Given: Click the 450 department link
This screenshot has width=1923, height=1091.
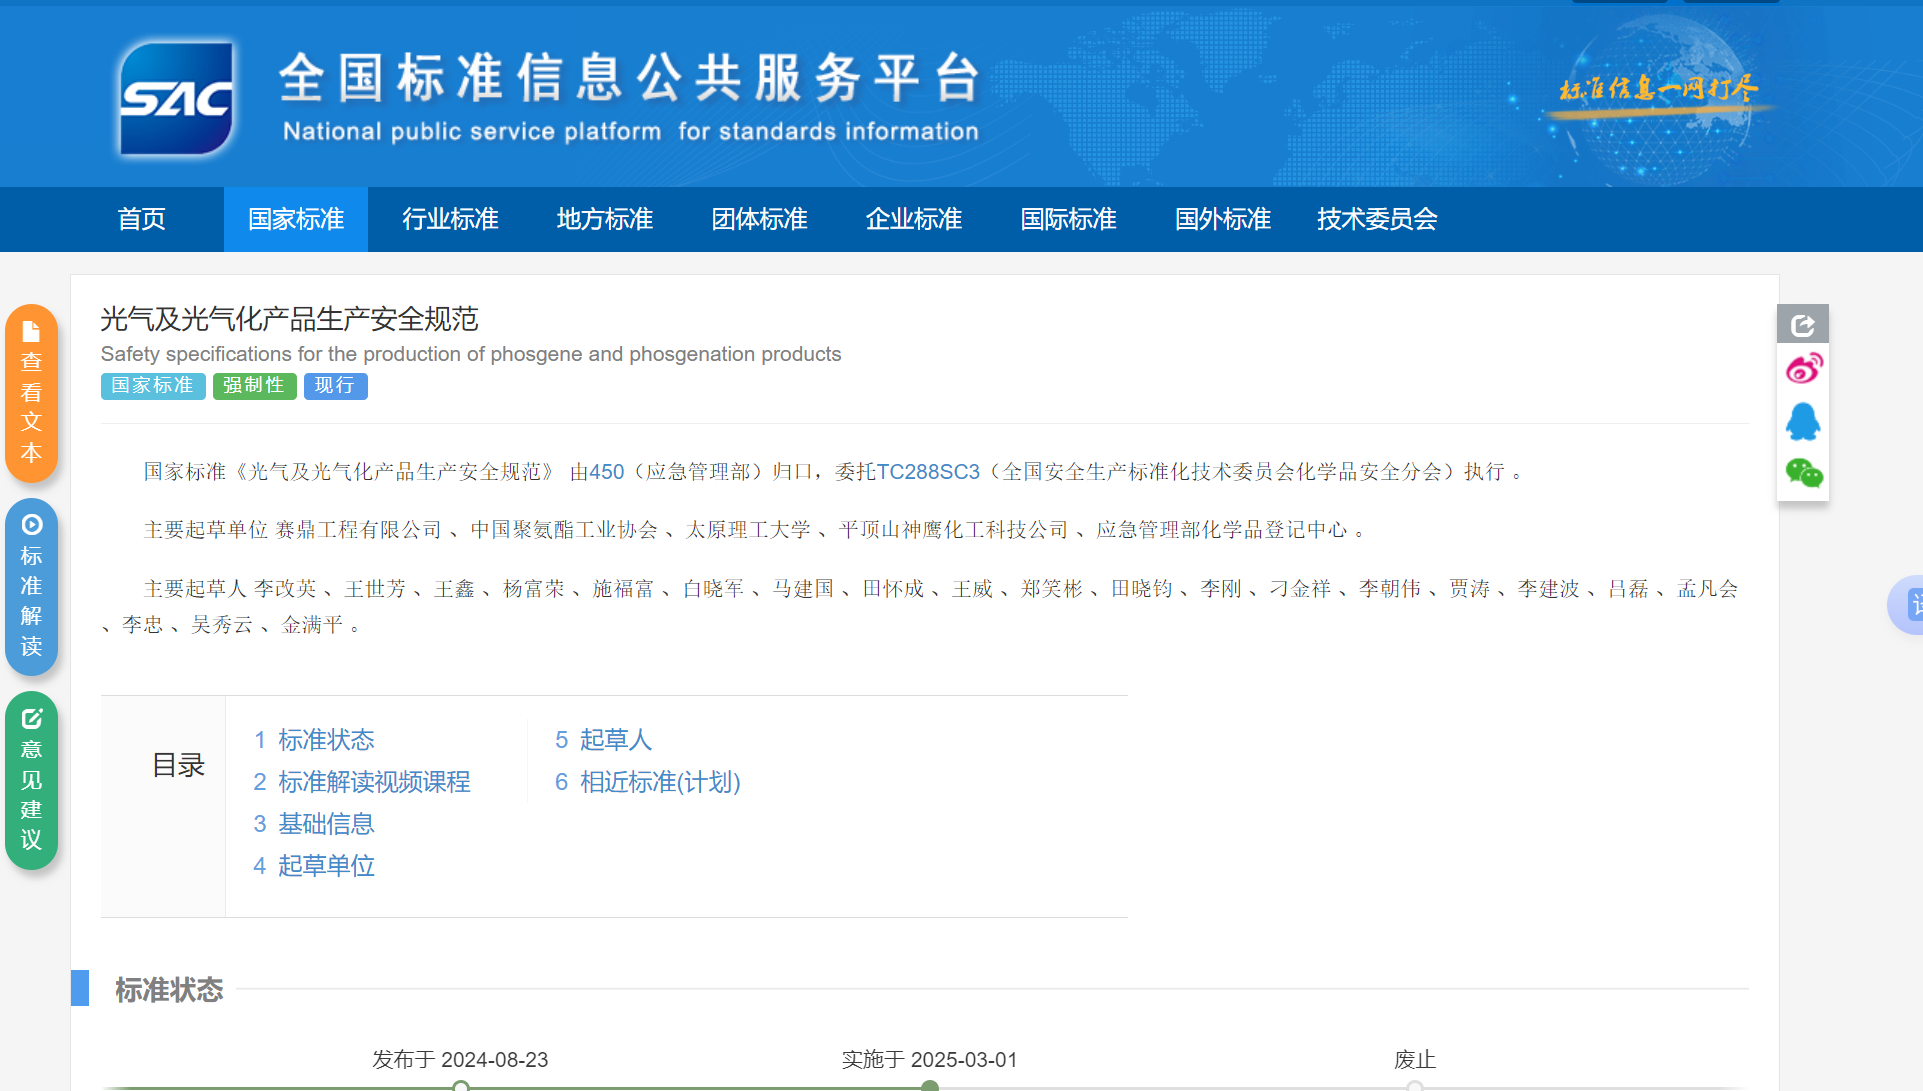Looking at the screenshot, I should coord(606,472).
